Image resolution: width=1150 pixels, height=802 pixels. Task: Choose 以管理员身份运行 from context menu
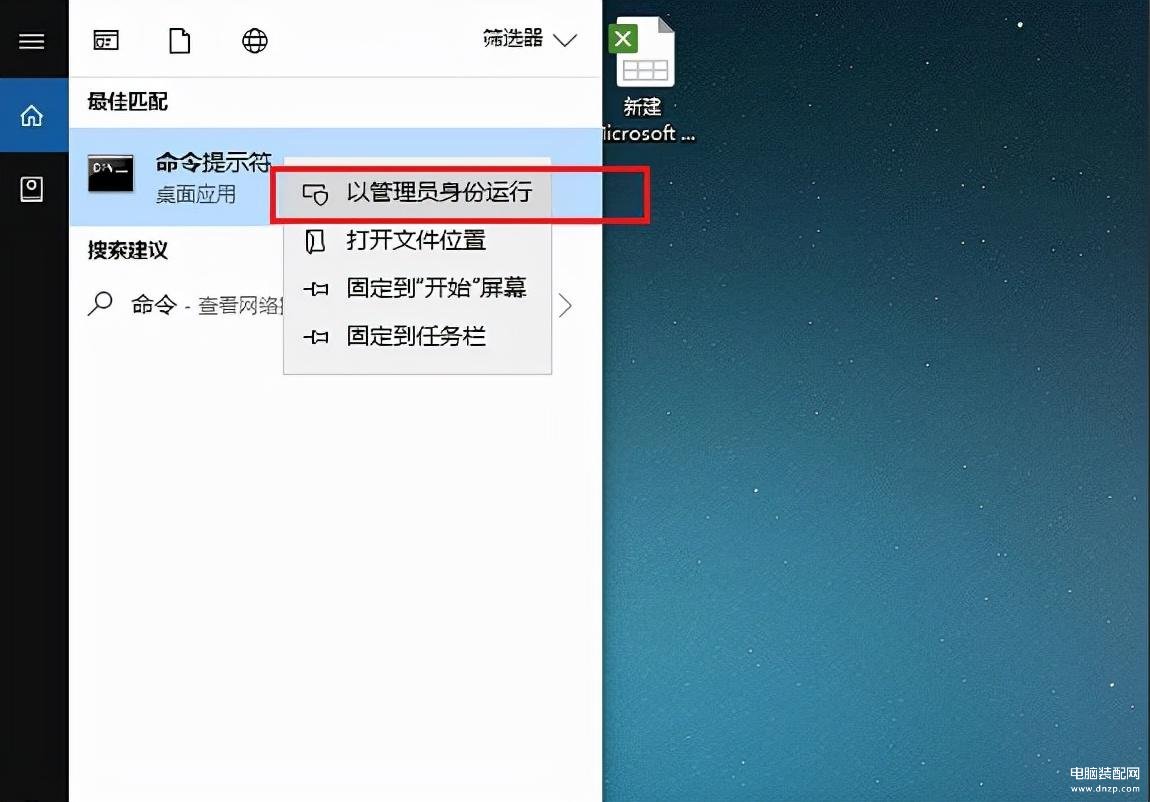point(417,193)
